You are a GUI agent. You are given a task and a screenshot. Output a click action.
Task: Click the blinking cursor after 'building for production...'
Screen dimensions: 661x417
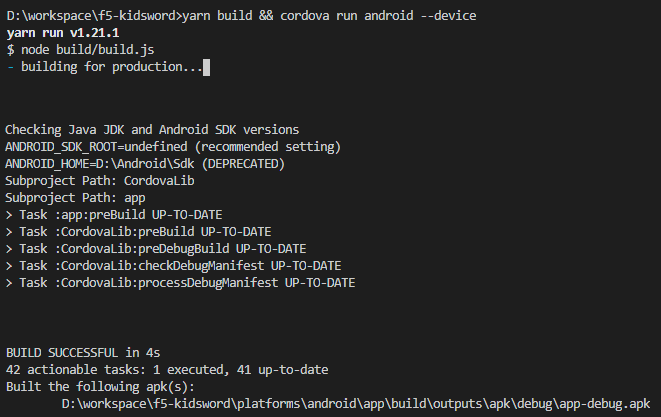pos(207,67)
